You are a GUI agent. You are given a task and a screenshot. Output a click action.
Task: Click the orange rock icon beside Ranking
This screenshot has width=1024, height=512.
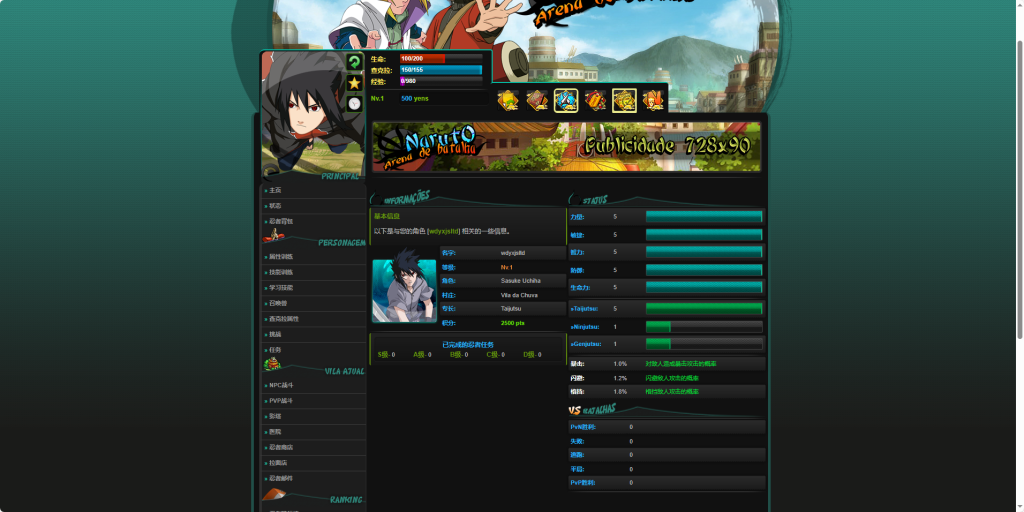[x=274, y=494]
